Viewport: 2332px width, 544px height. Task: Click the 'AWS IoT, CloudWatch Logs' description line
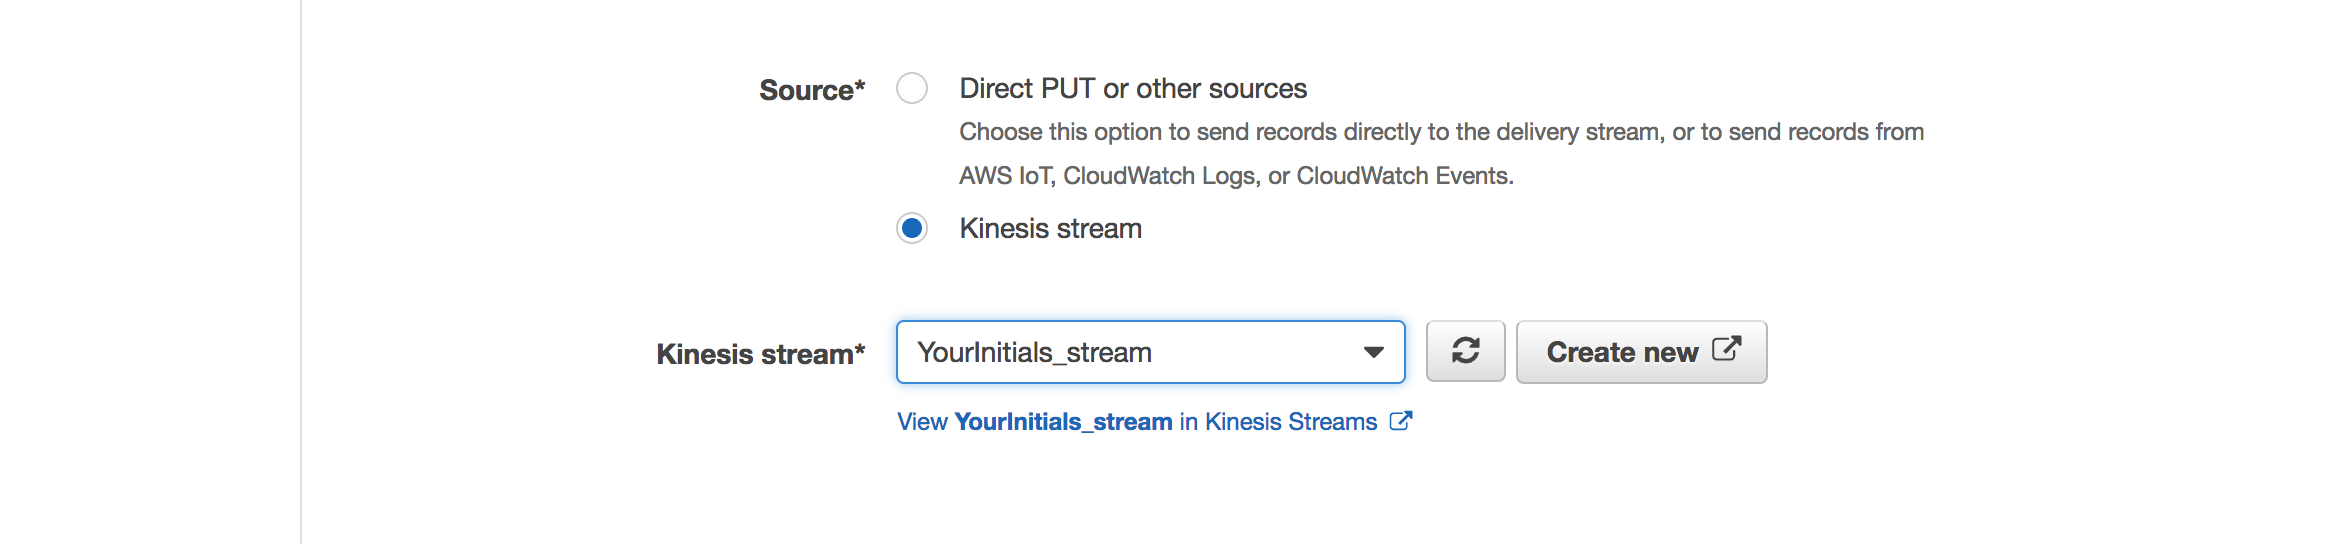click(x=1236, y=176)
